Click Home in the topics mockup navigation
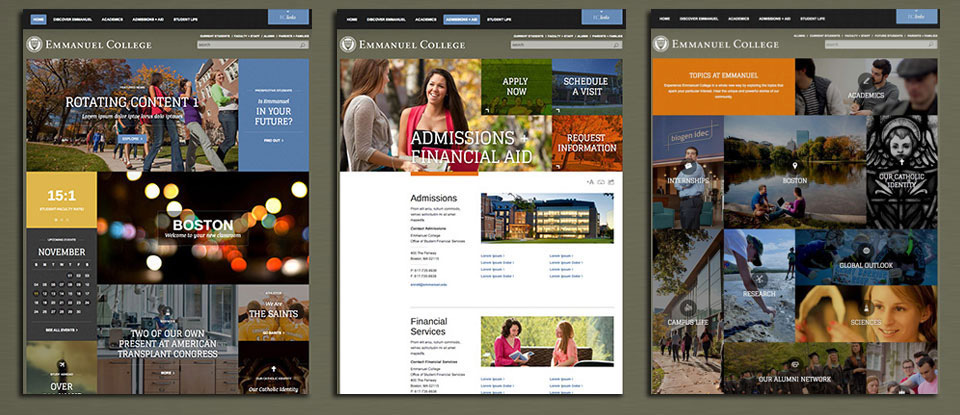The width and height of the screenshot is (960, 415). [665, 19]
